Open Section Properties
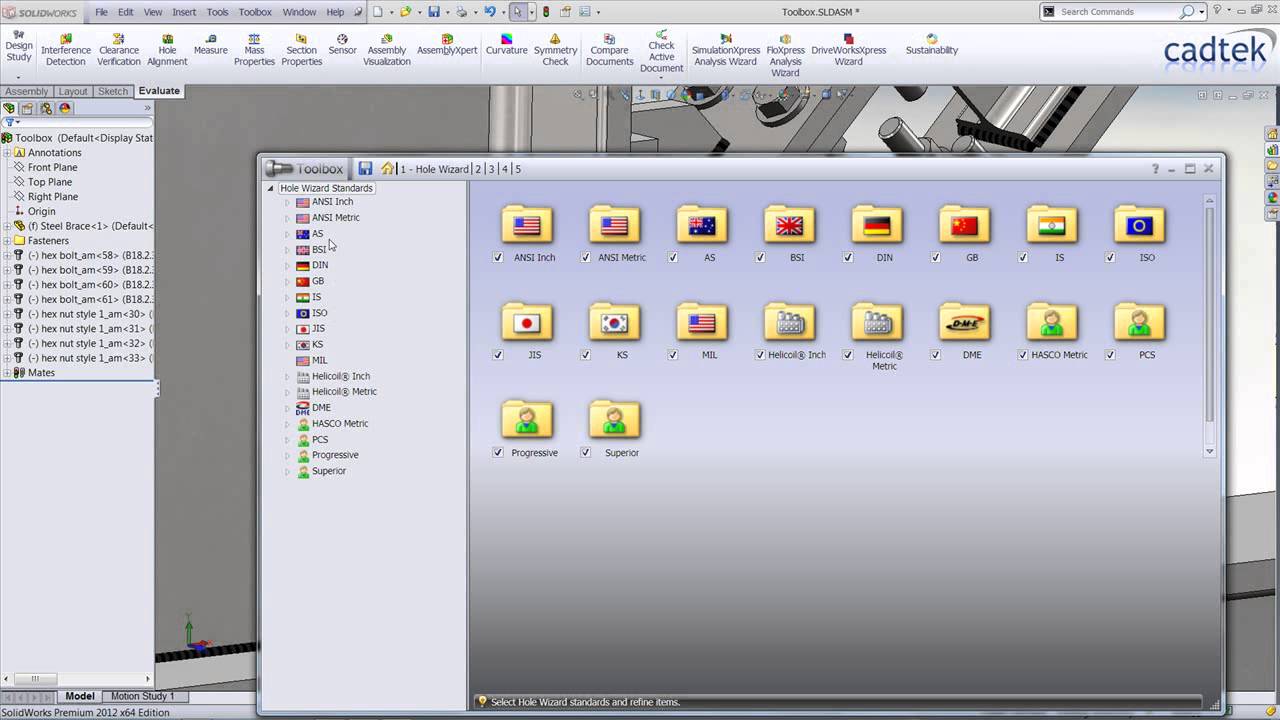This screenshot has height=720, width=1280. coord(301,50)
